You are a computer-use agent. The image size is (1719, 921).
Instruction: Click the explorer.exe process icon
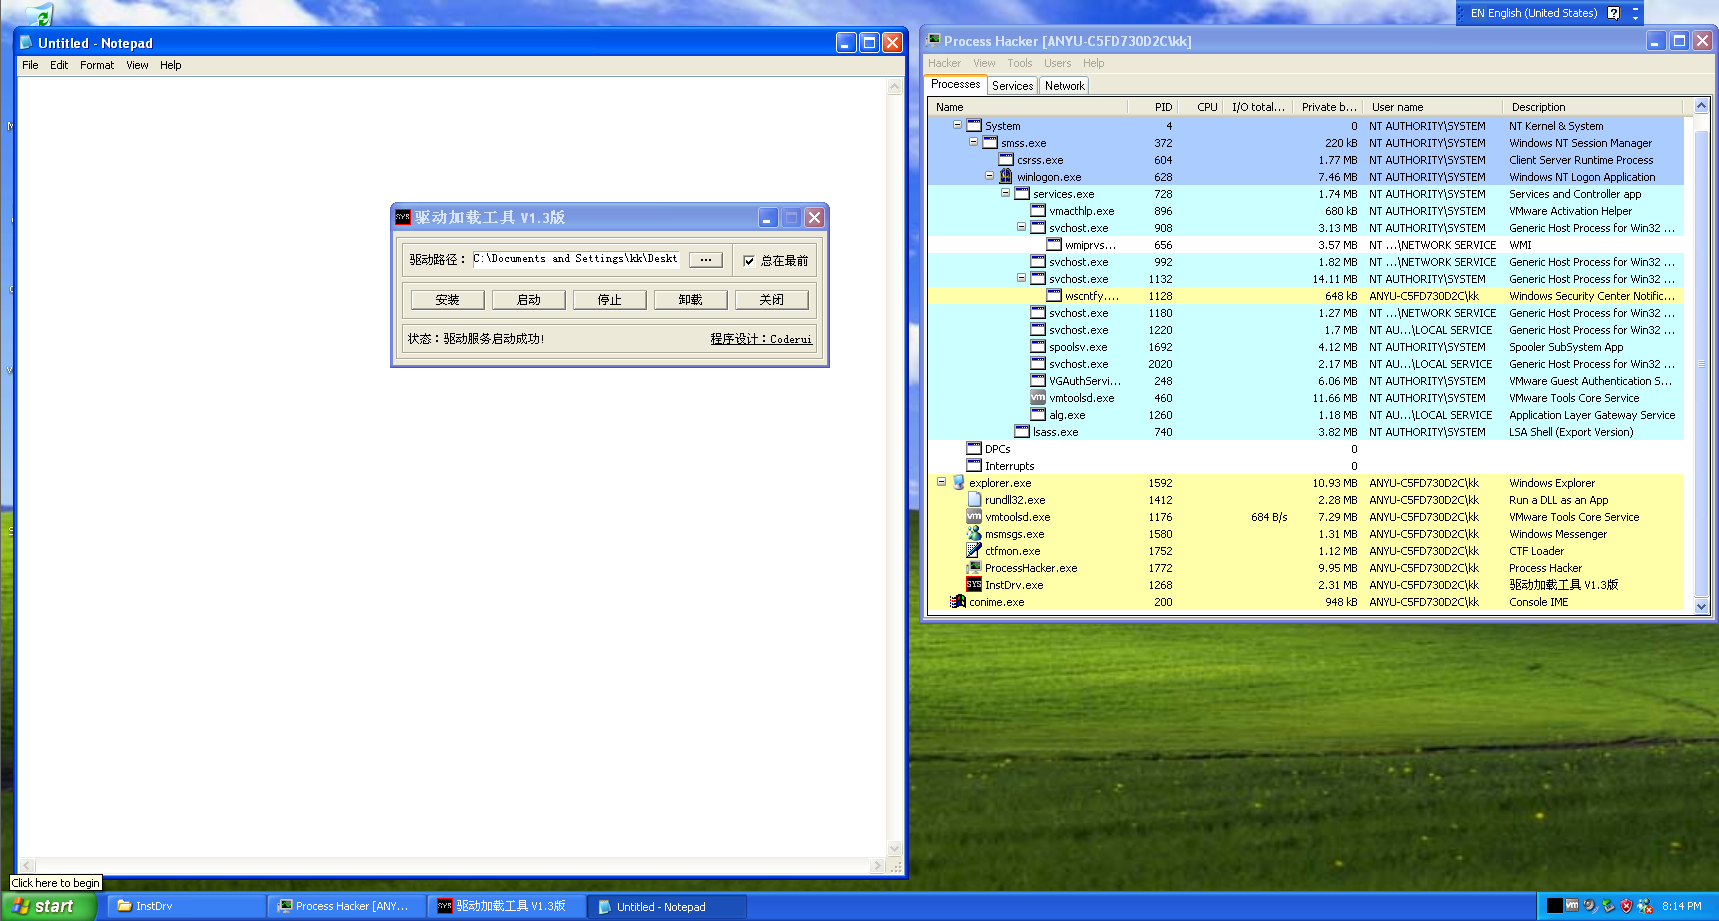(958, 483)
